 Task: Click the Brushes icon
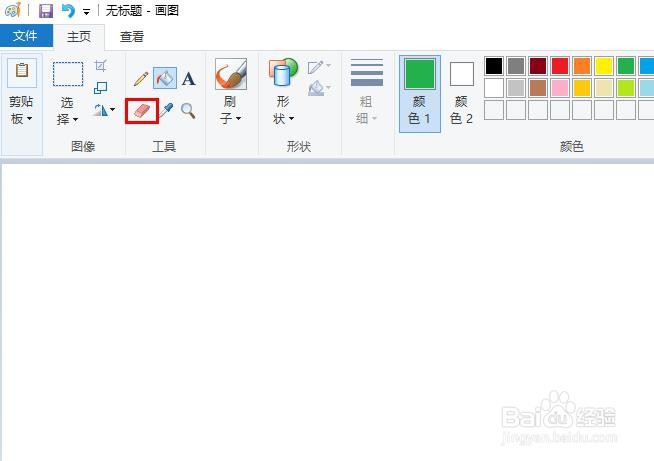click(x=231, y=74)
